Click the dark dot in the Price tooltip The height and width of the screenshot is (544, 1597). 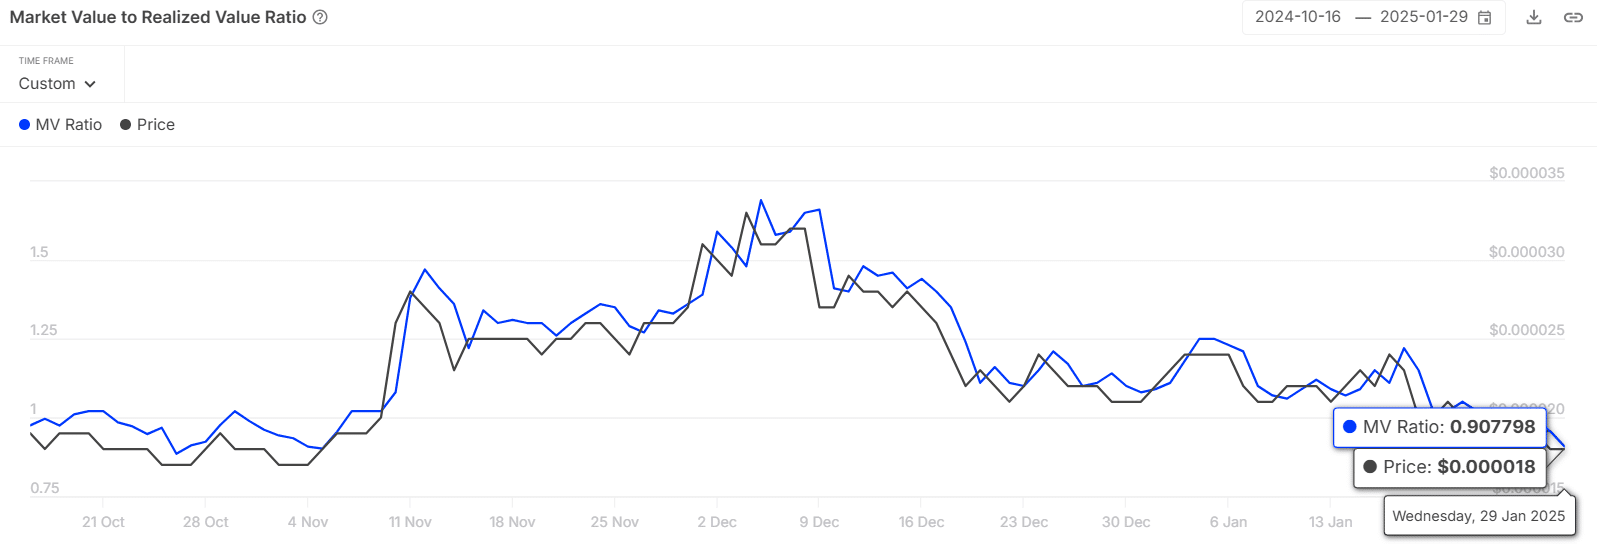pos(1370,467)
